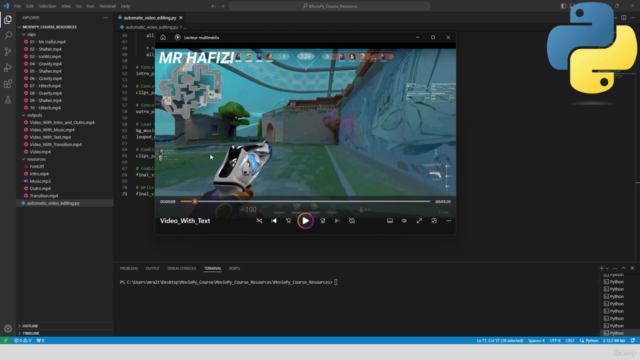Open the File menu

tap(18, 6)
